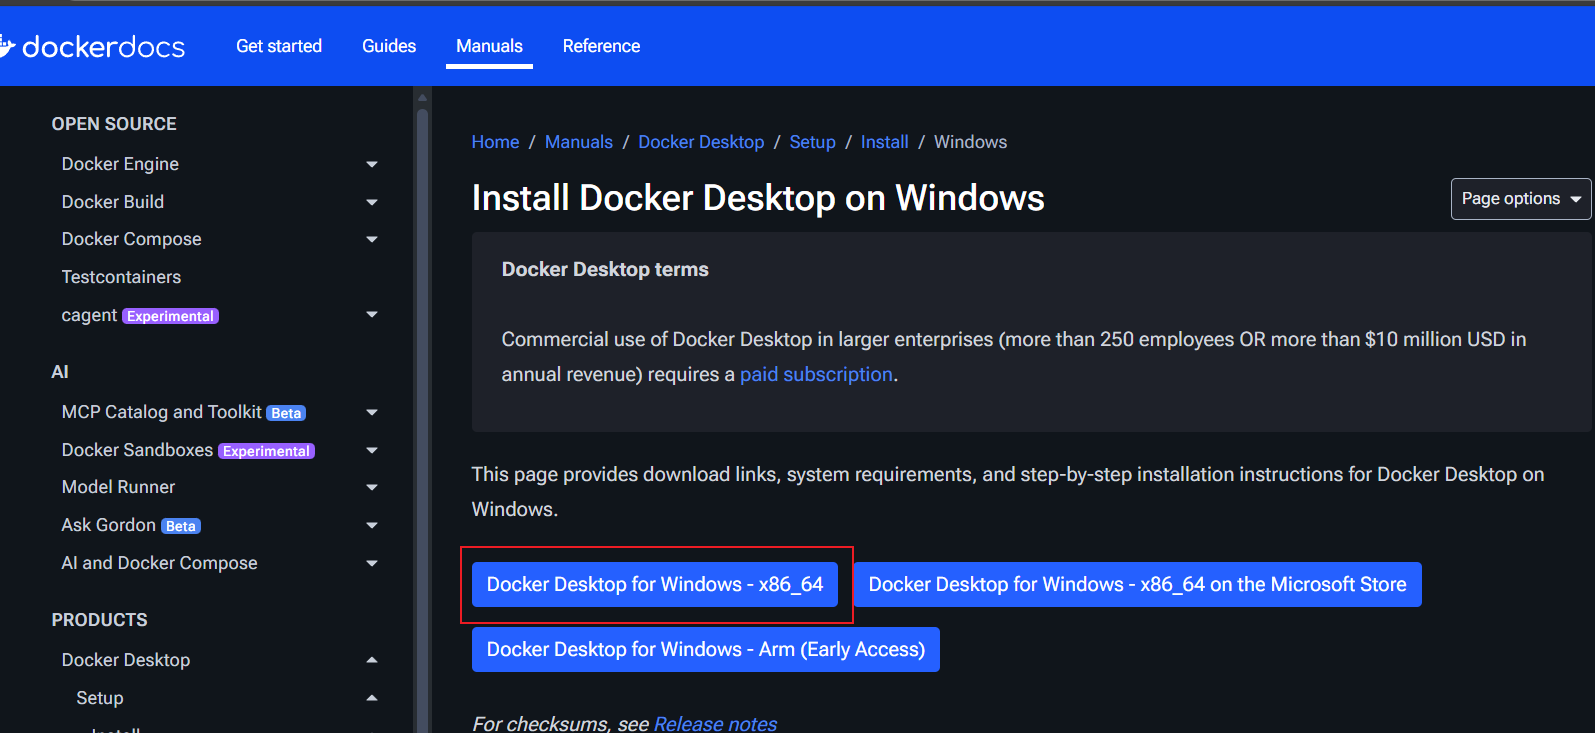Screen dimensions: 1595x733
Task: Go to Docker Desktop breadcrumb
Action: (x=701, y=142)
